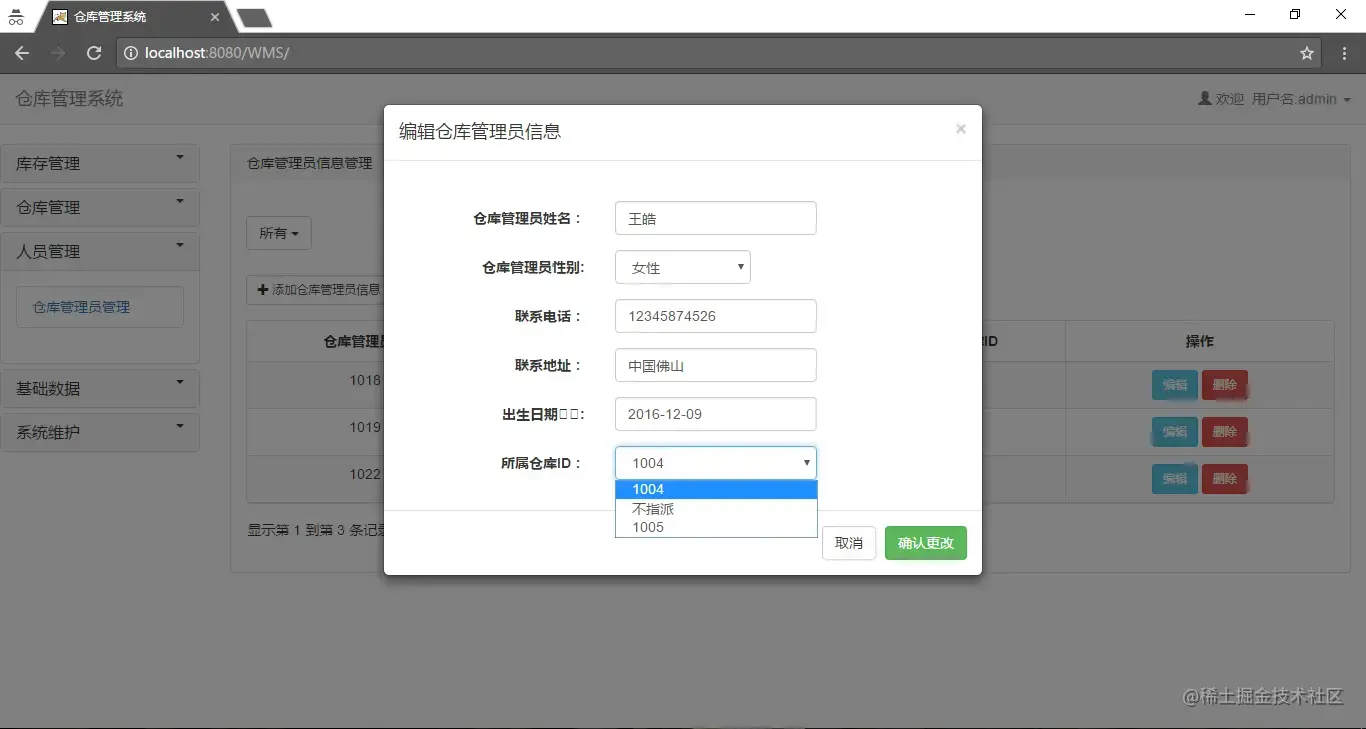Click the 编辑仓库管理员信息 dialog title

tap(480, 131)
